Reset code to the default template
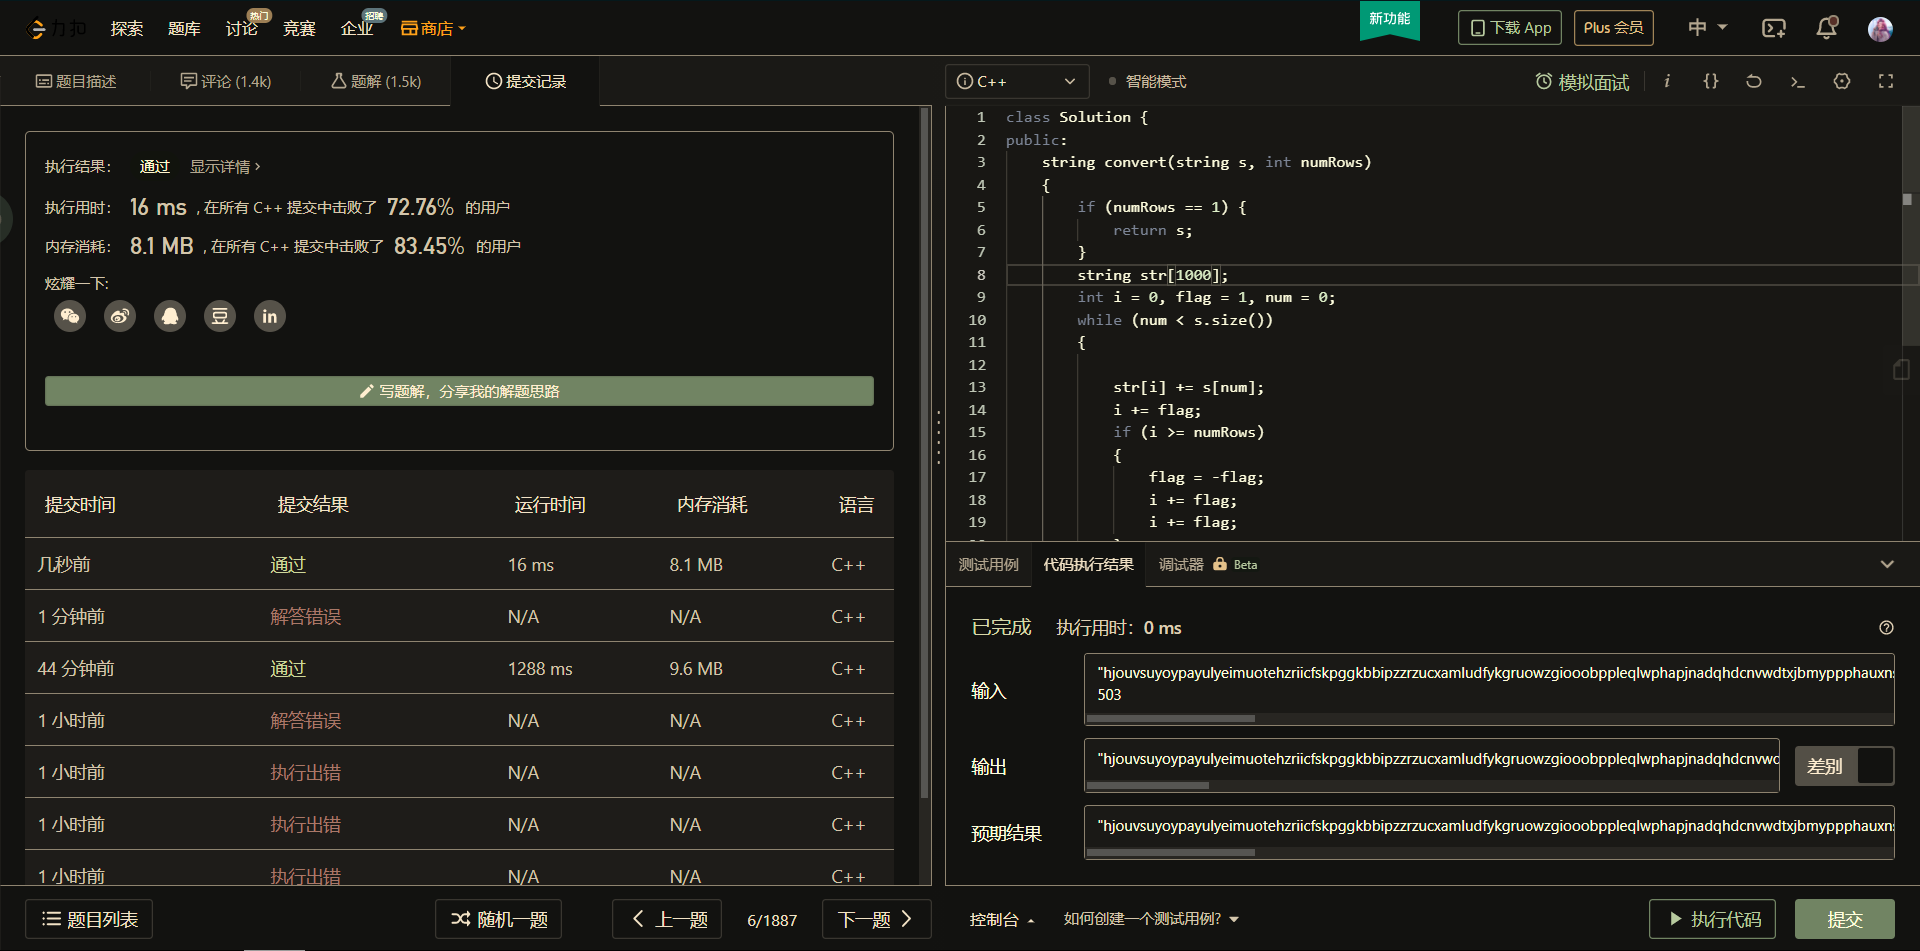 [x=1754, y=81]
